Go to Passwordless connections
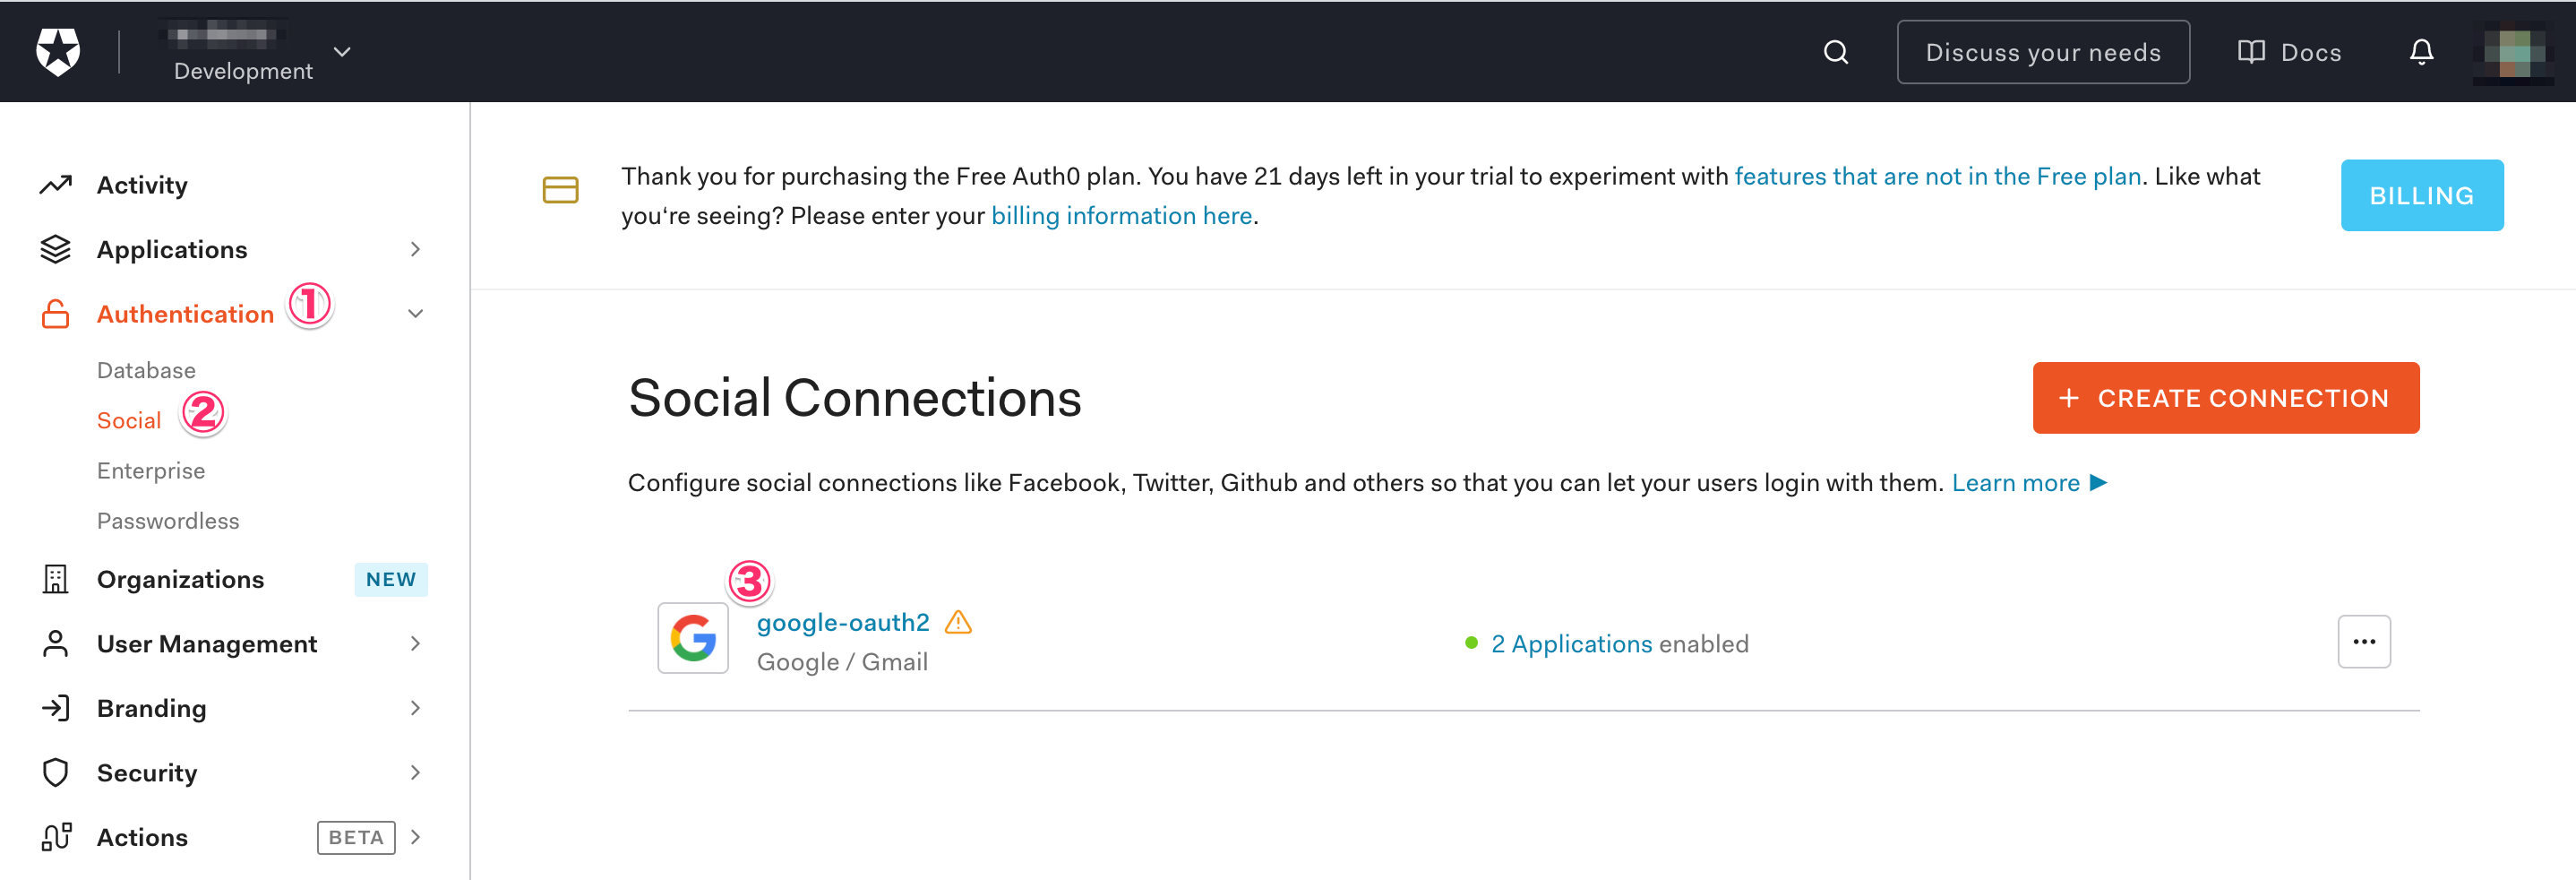The height and width of the screenshot is (880, 2576). click(168, 521)
